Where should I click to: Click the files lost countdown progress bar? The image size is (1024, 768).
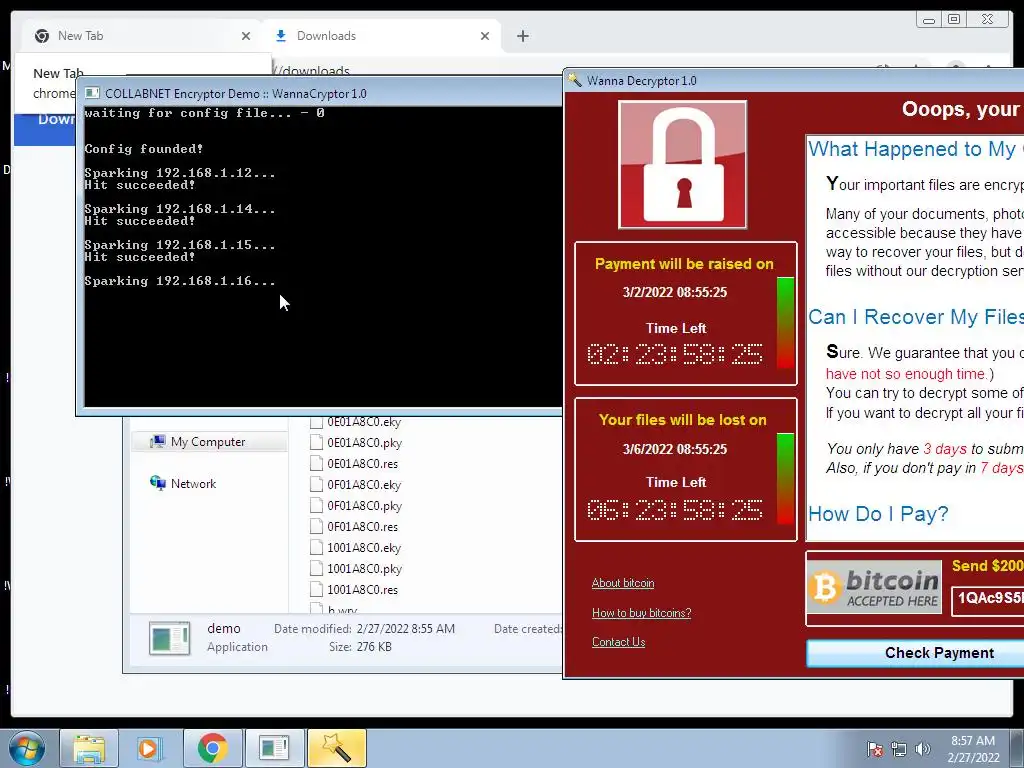click(x=786, y=479)
